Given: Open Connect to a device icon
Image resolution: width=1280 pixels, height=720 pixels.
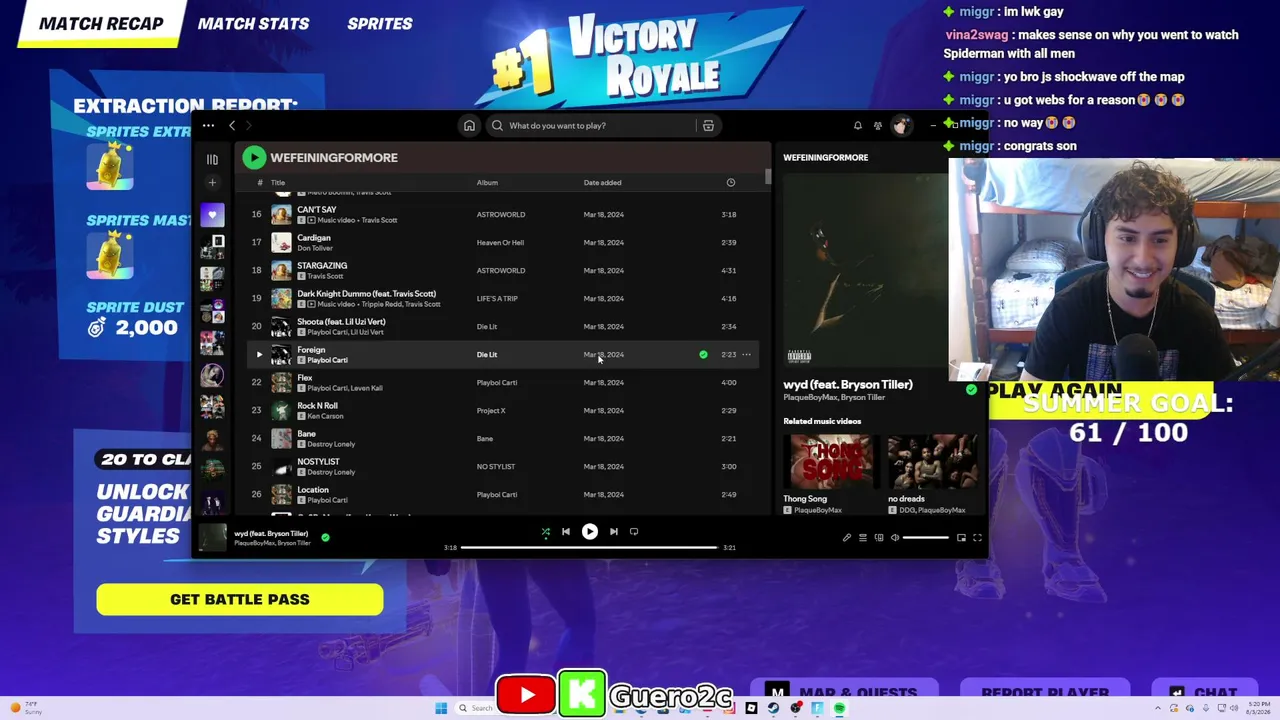Looking at the screenshot, I should [879, 538].
